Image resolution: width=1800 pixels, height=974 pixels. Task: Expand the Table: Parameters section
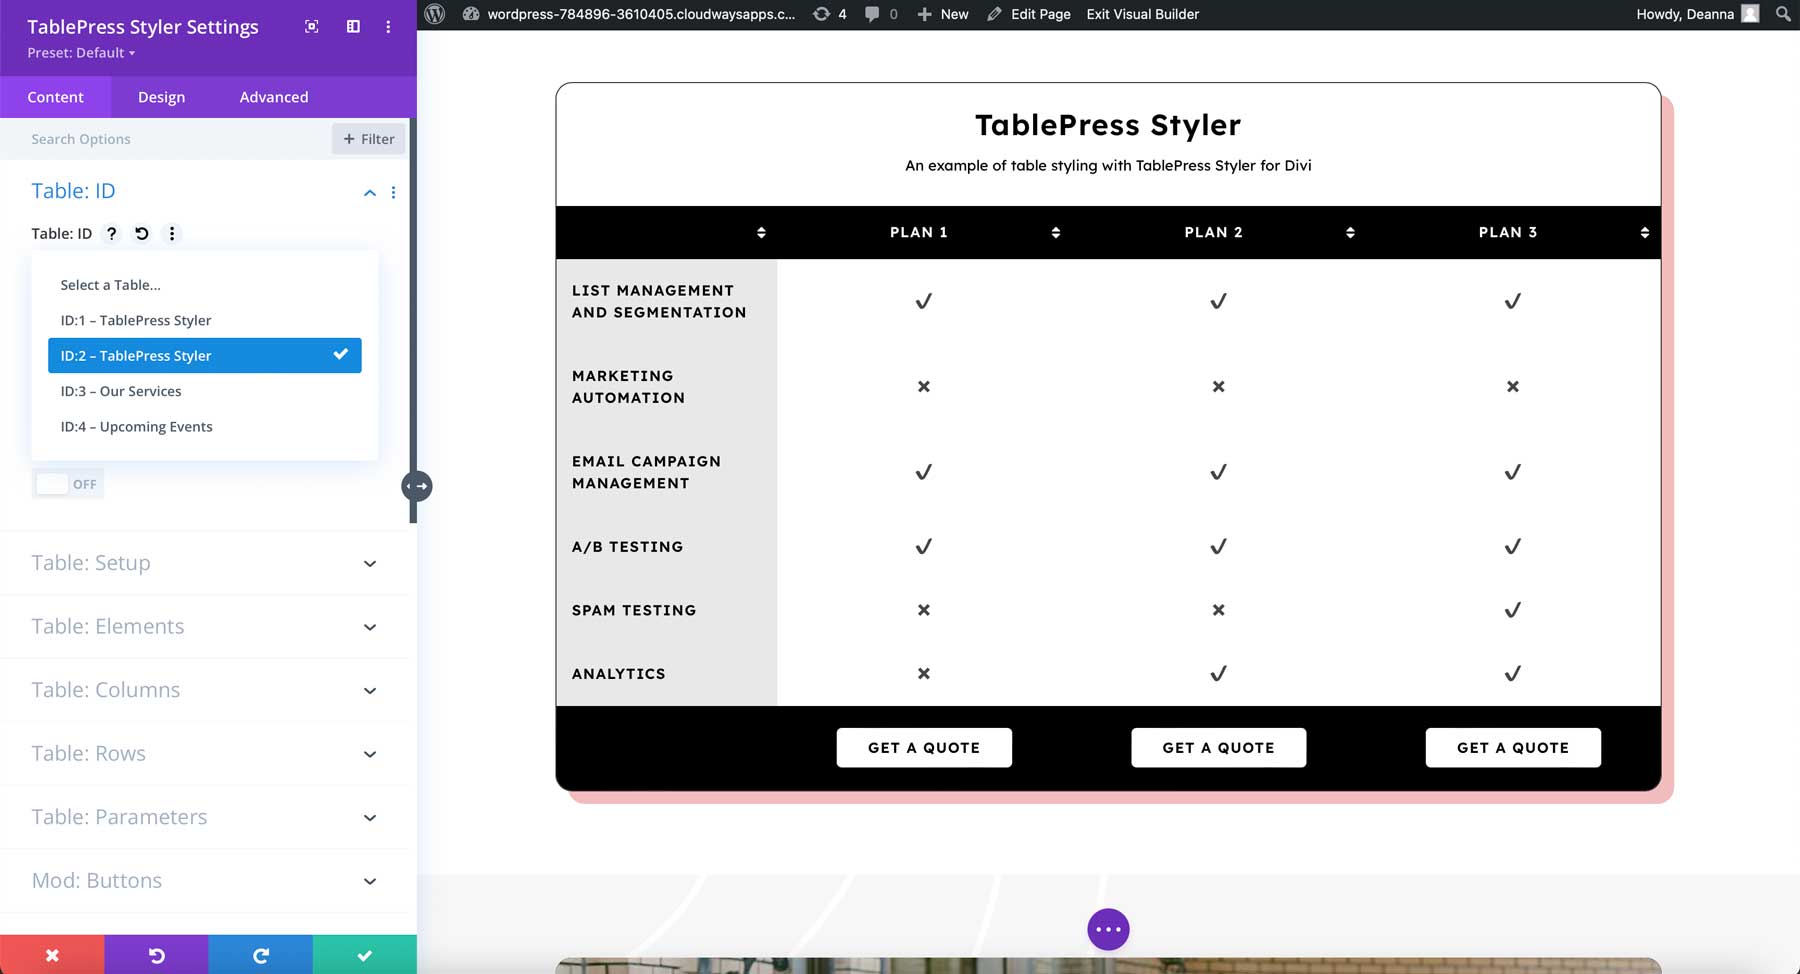coord(204,817)
